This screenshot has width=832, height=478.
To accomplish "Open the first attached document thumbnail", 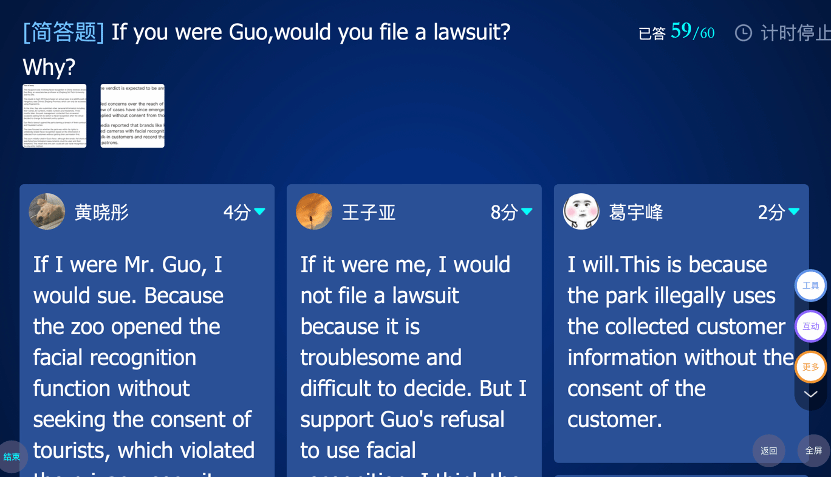I will coord(54,116).
